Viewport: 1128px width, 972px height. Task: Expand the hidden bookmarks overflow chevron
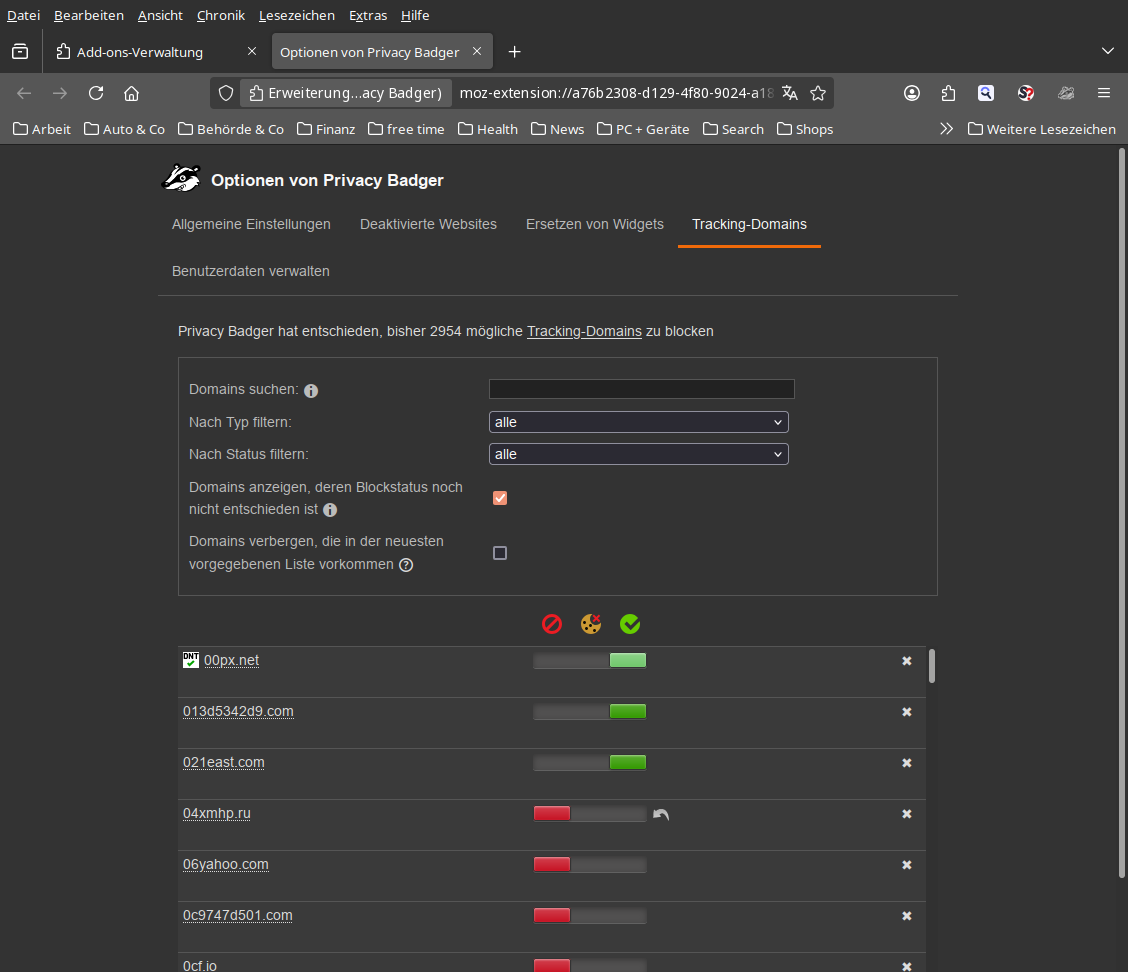[x=946, y=129]
